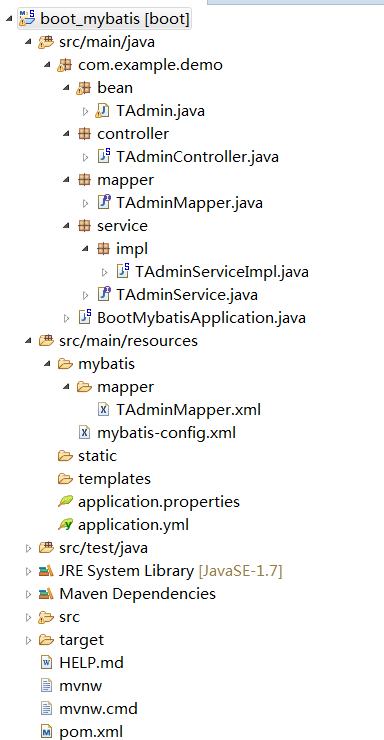Click the com.example.demo package icon
This screenshot has width=384, height=740.
[x=65, y=65]
